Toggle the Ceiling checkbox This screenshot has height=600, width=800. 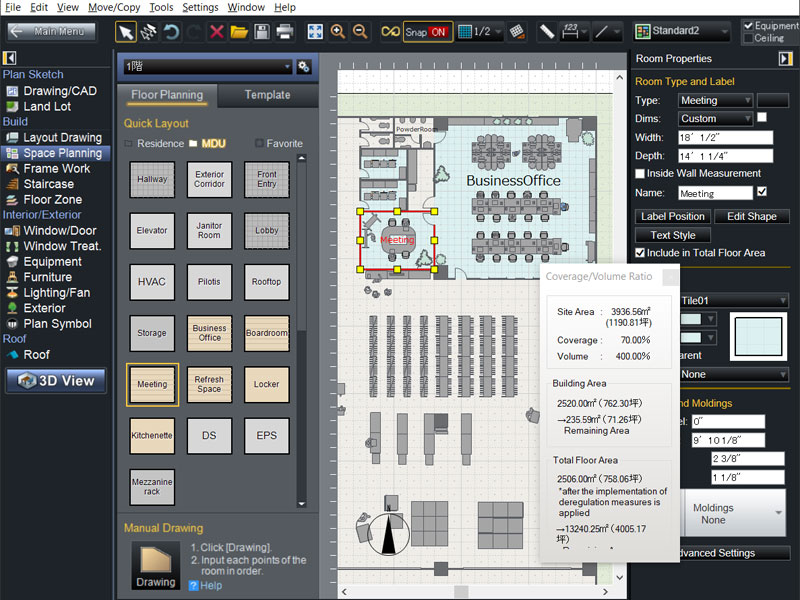point(748,38)
